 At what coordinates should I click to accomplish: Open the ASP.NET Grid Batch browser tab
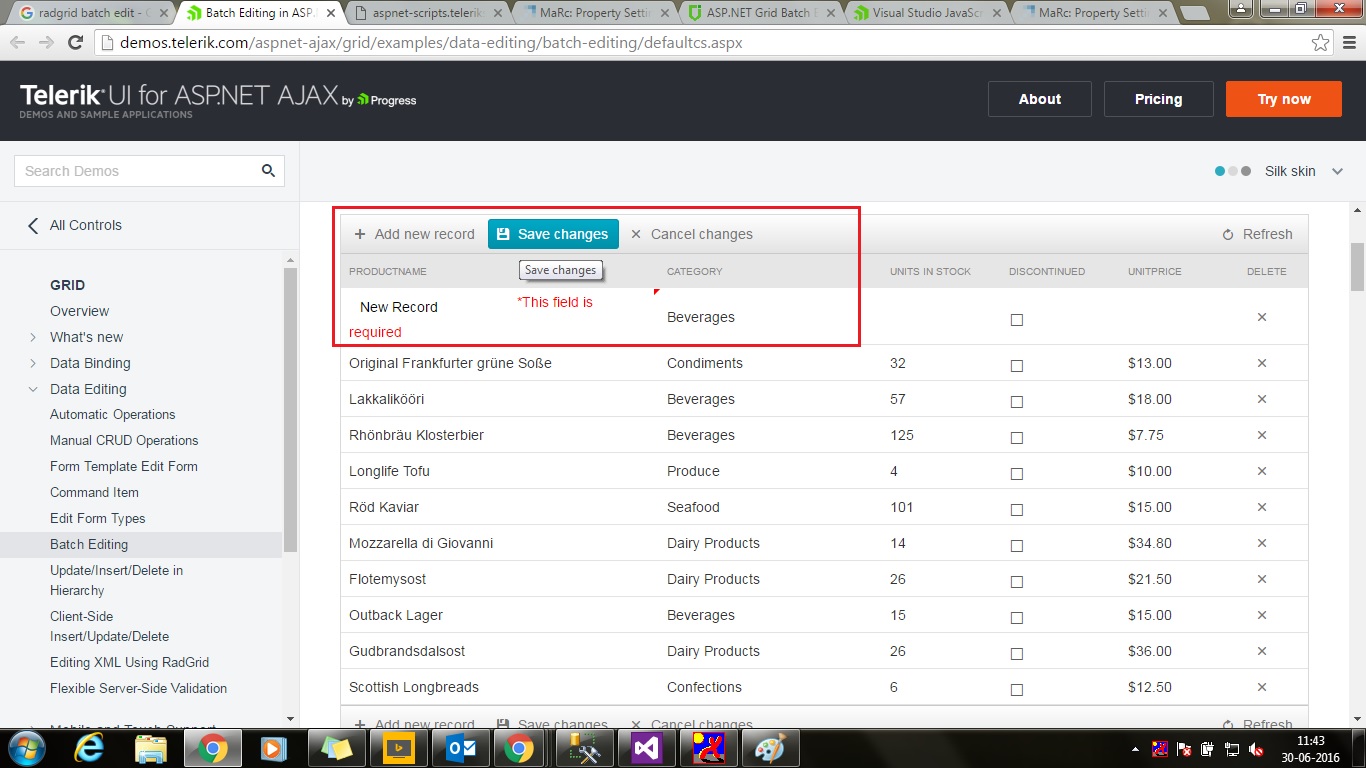[762, 13]
